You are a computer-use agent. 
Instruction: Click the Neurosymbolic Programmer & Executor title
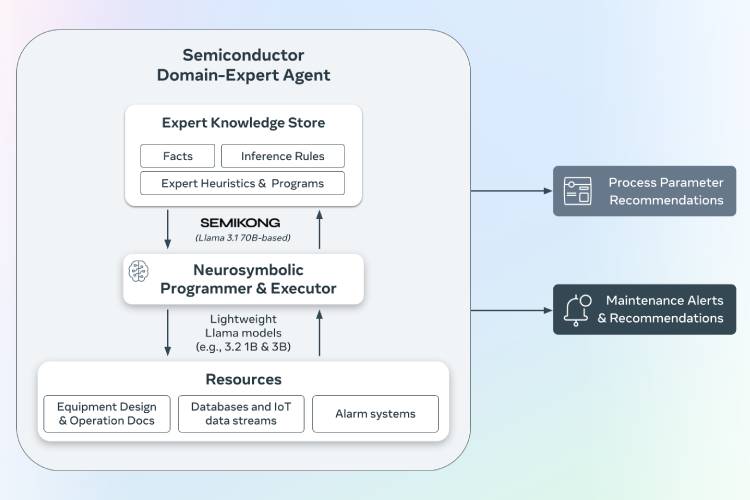pyautogui.click(x=250, y=279)
